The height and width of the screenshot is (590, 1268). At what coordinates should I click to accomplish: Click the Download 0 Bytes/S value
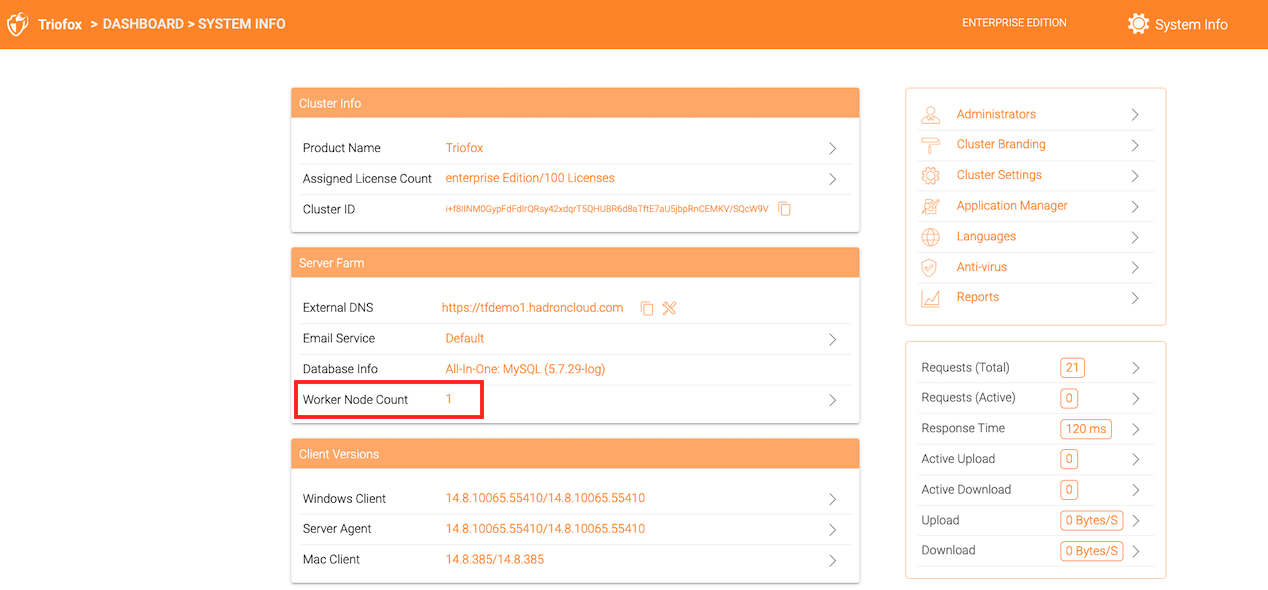coord(1092,551)
